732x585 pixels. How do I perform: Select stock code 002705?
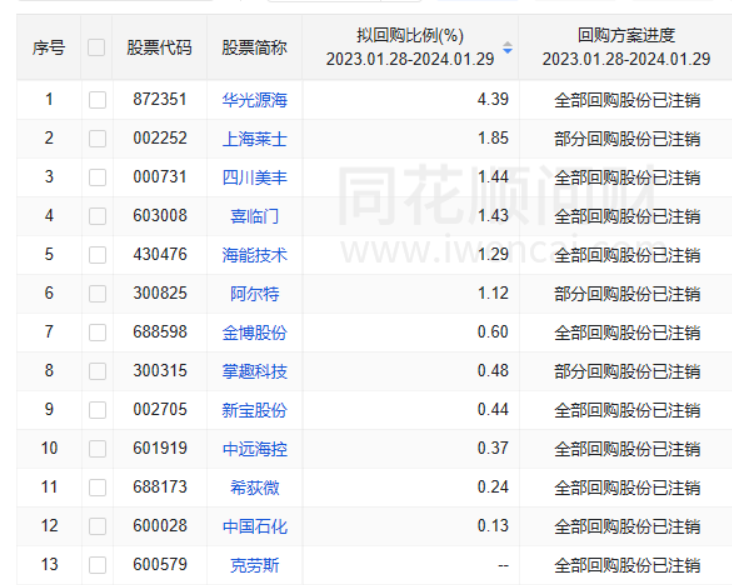(x=160, y=409)
